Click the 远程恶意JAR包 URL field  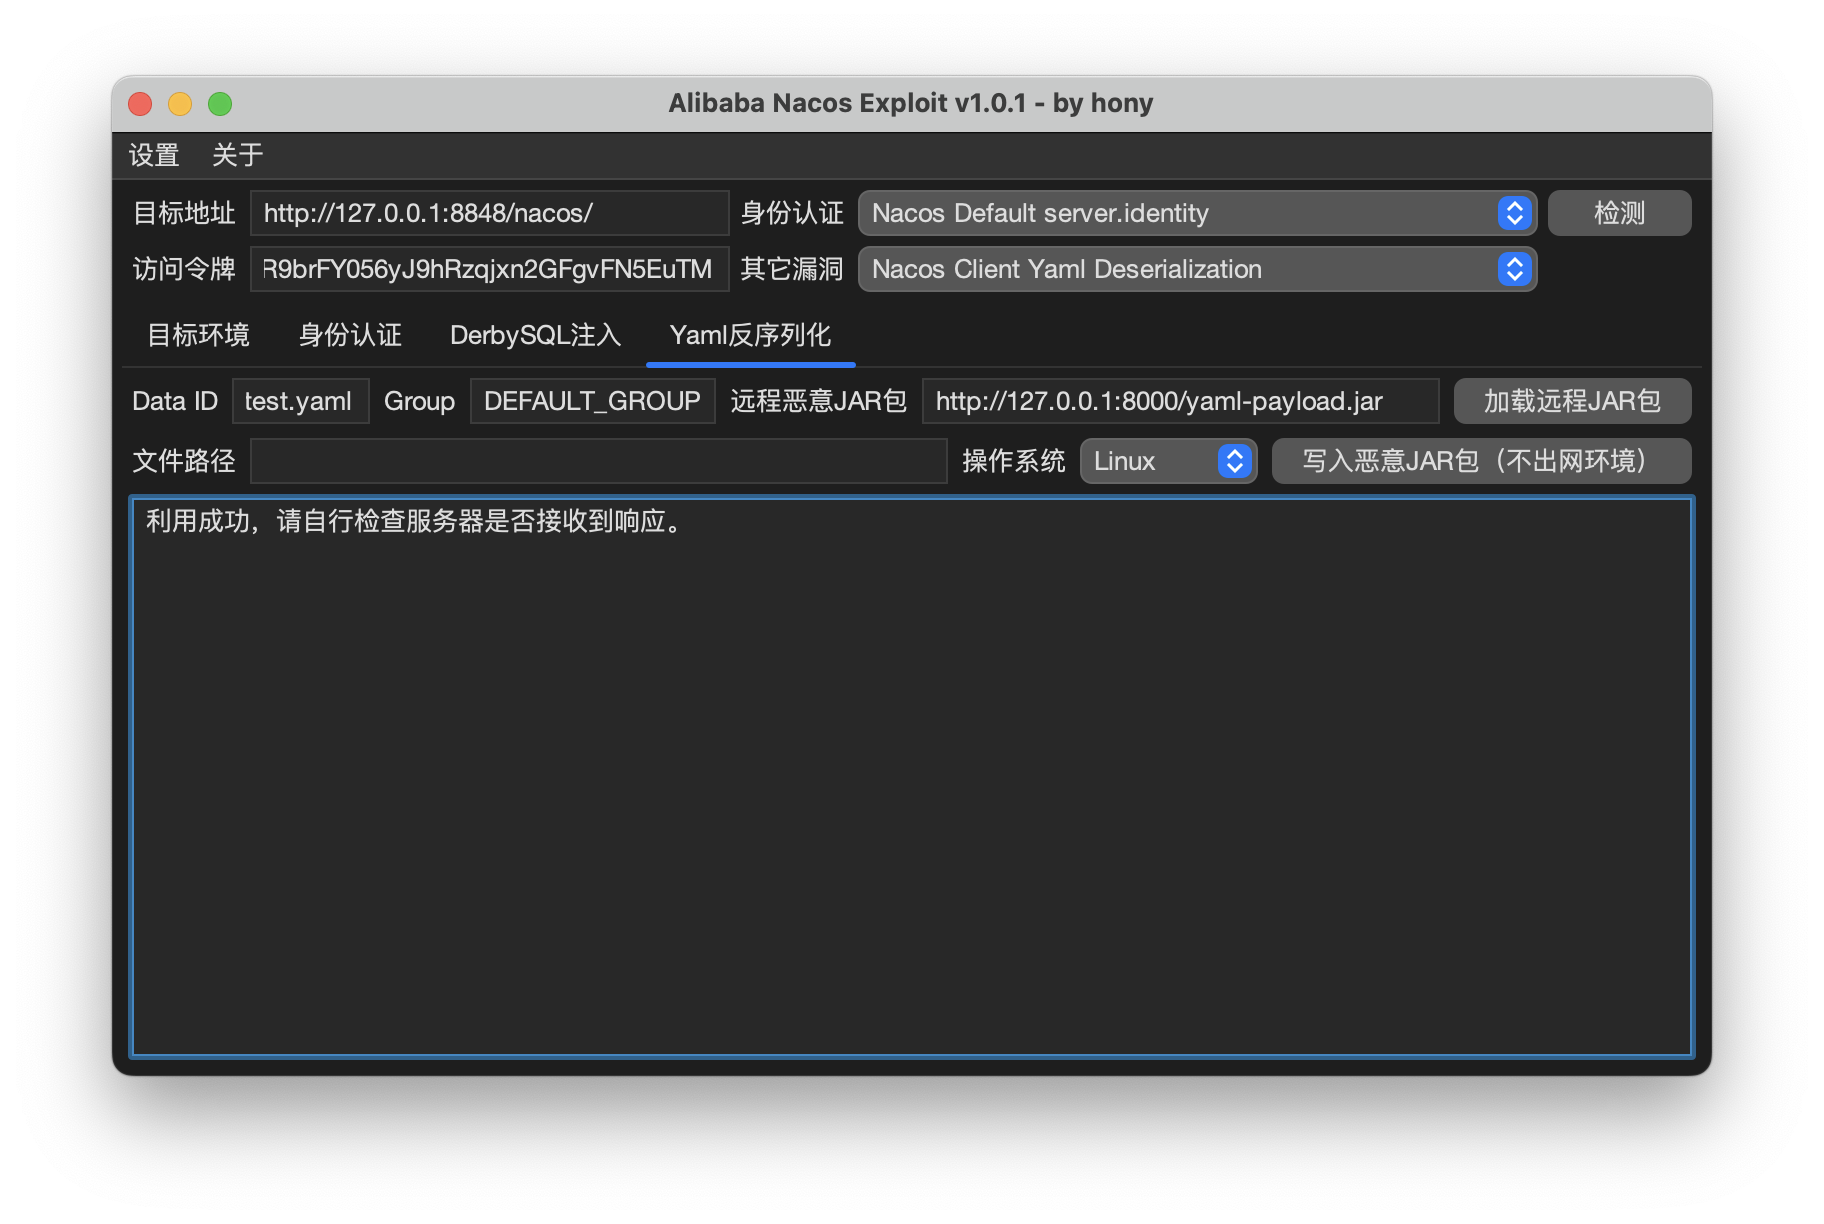click(1180, 401)
